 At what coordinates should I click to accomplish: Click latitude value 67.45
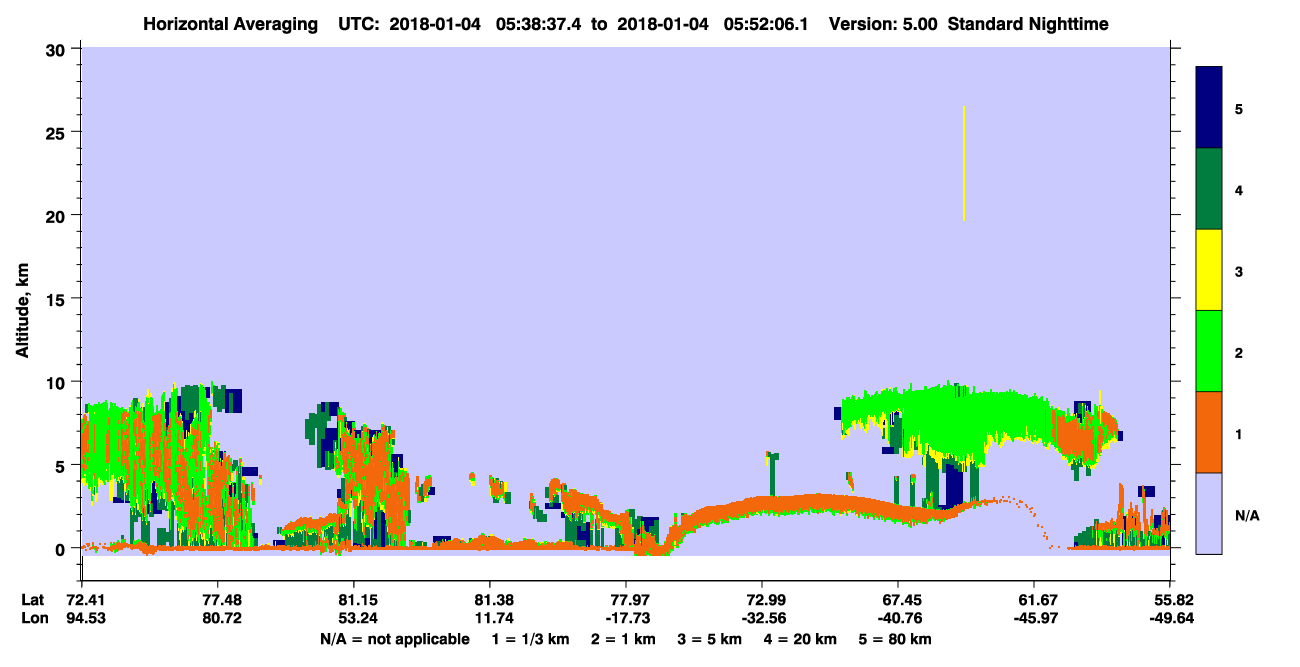(898, 600)
